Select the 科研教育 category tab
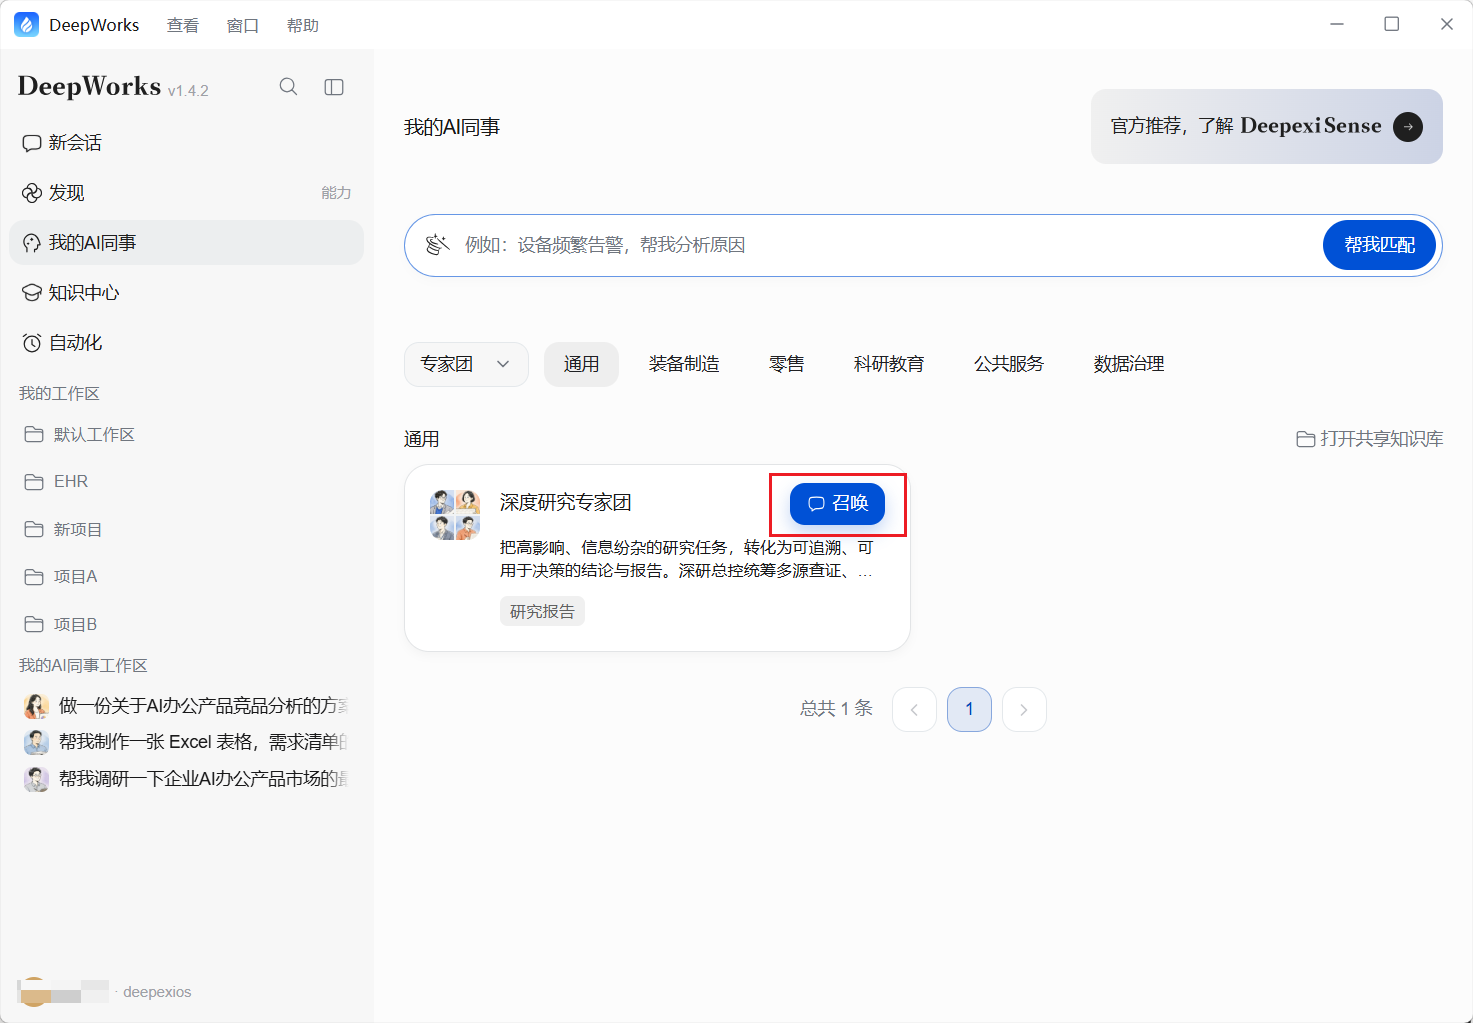 pos(889,364)
